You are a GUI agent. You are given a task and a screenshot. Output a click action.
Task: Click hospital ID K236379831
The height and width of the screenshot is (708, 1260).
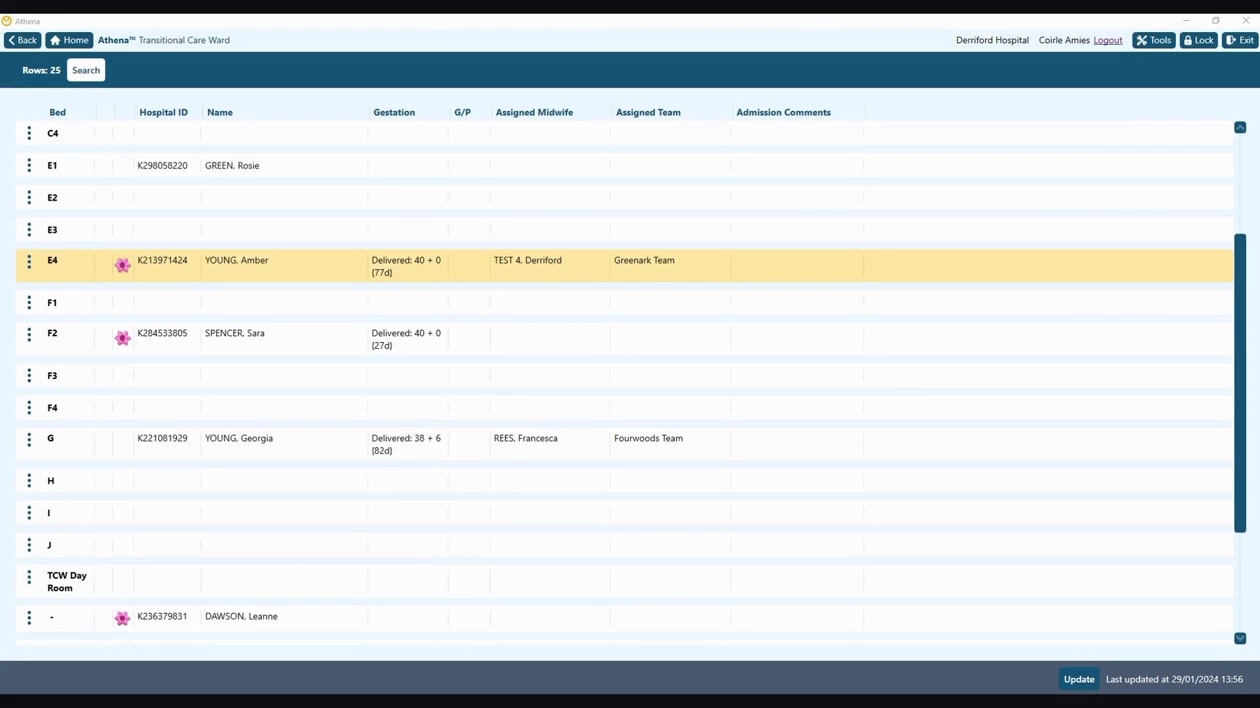click(x=162, y=616)
